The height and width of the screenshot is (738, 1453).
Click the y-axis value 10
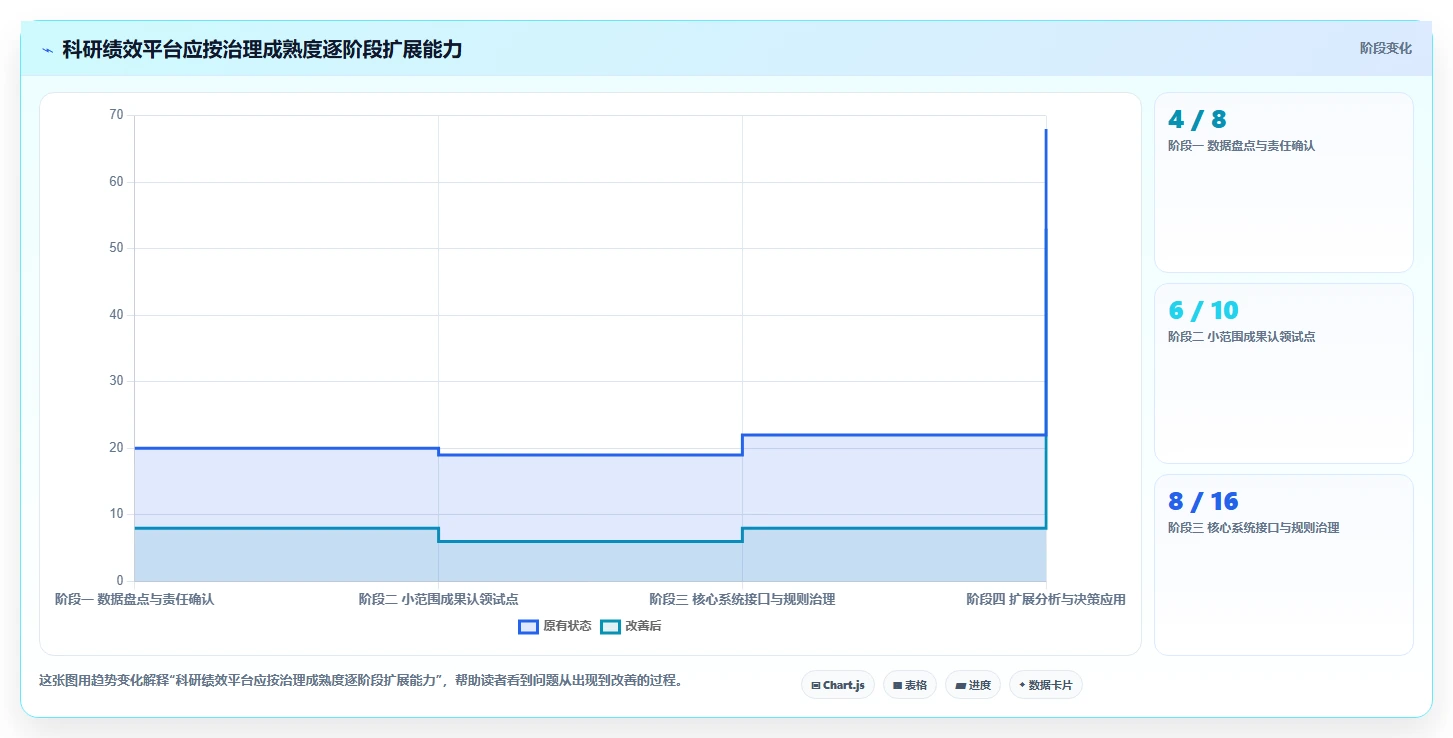116,514
